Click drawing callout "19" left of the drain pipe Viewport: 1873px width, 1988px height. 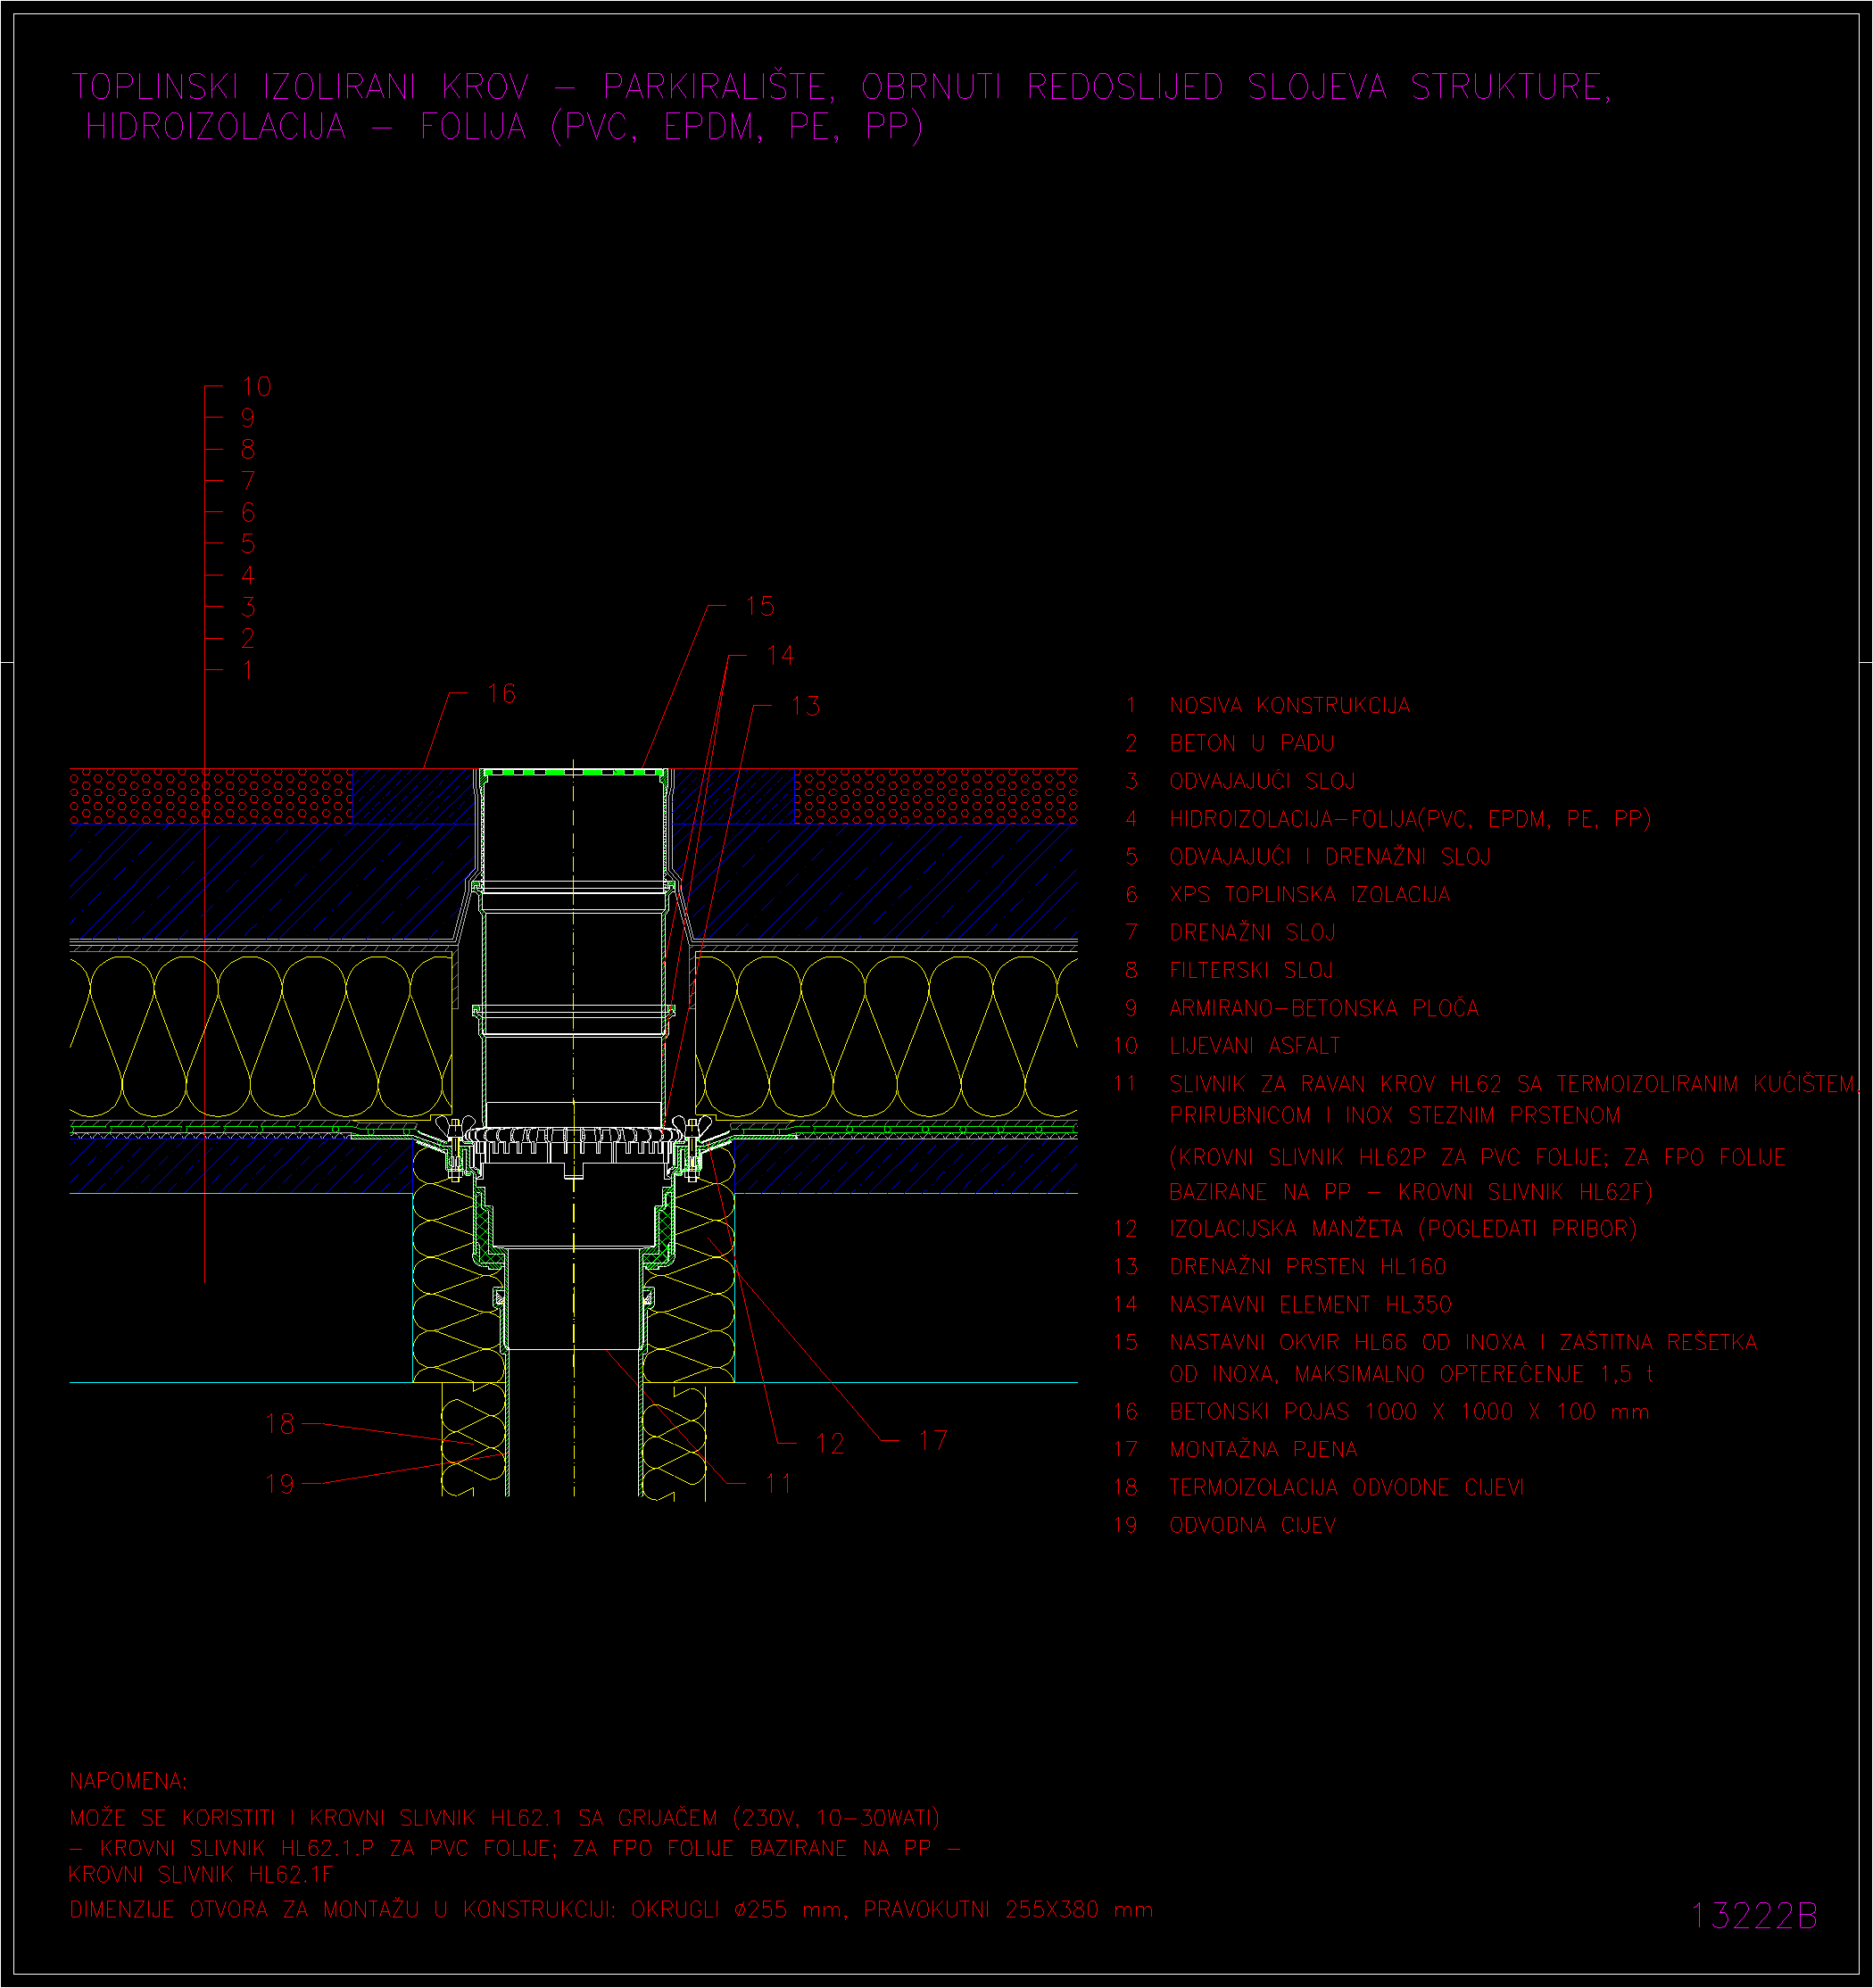tap(280, 1484)
